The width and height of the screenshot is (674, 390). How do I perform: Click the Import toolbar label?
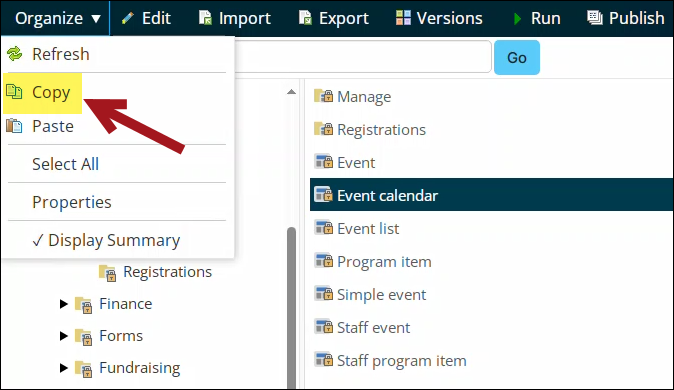[245, 18]
